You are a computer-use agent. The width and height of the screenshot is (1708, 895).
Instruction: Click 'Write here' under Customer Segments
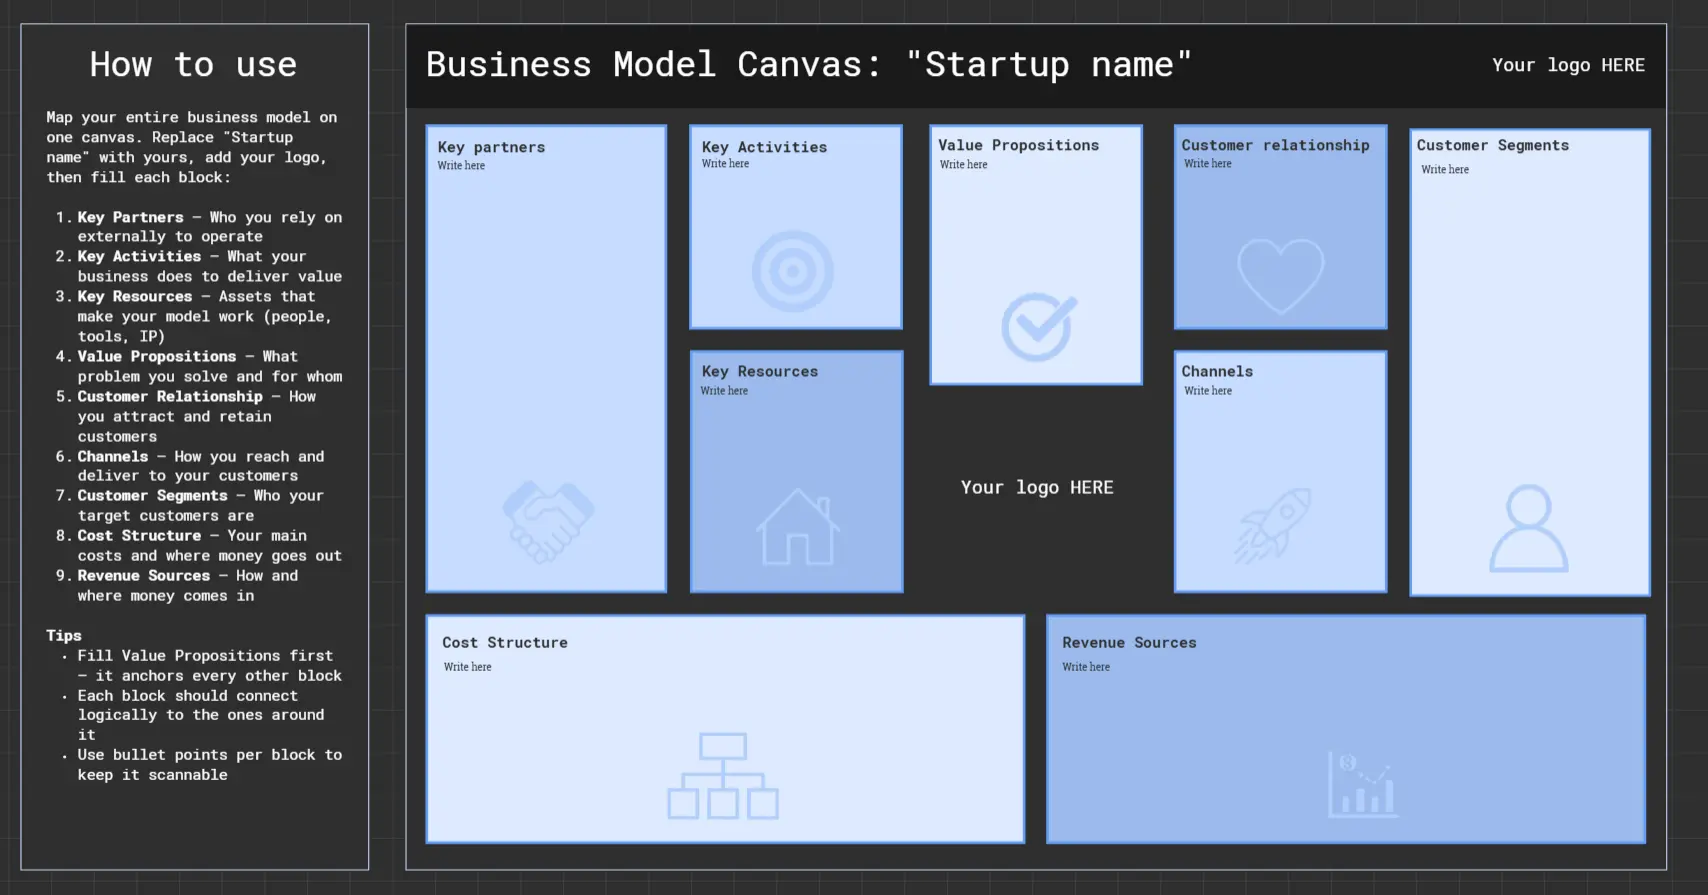[1445, 170]
